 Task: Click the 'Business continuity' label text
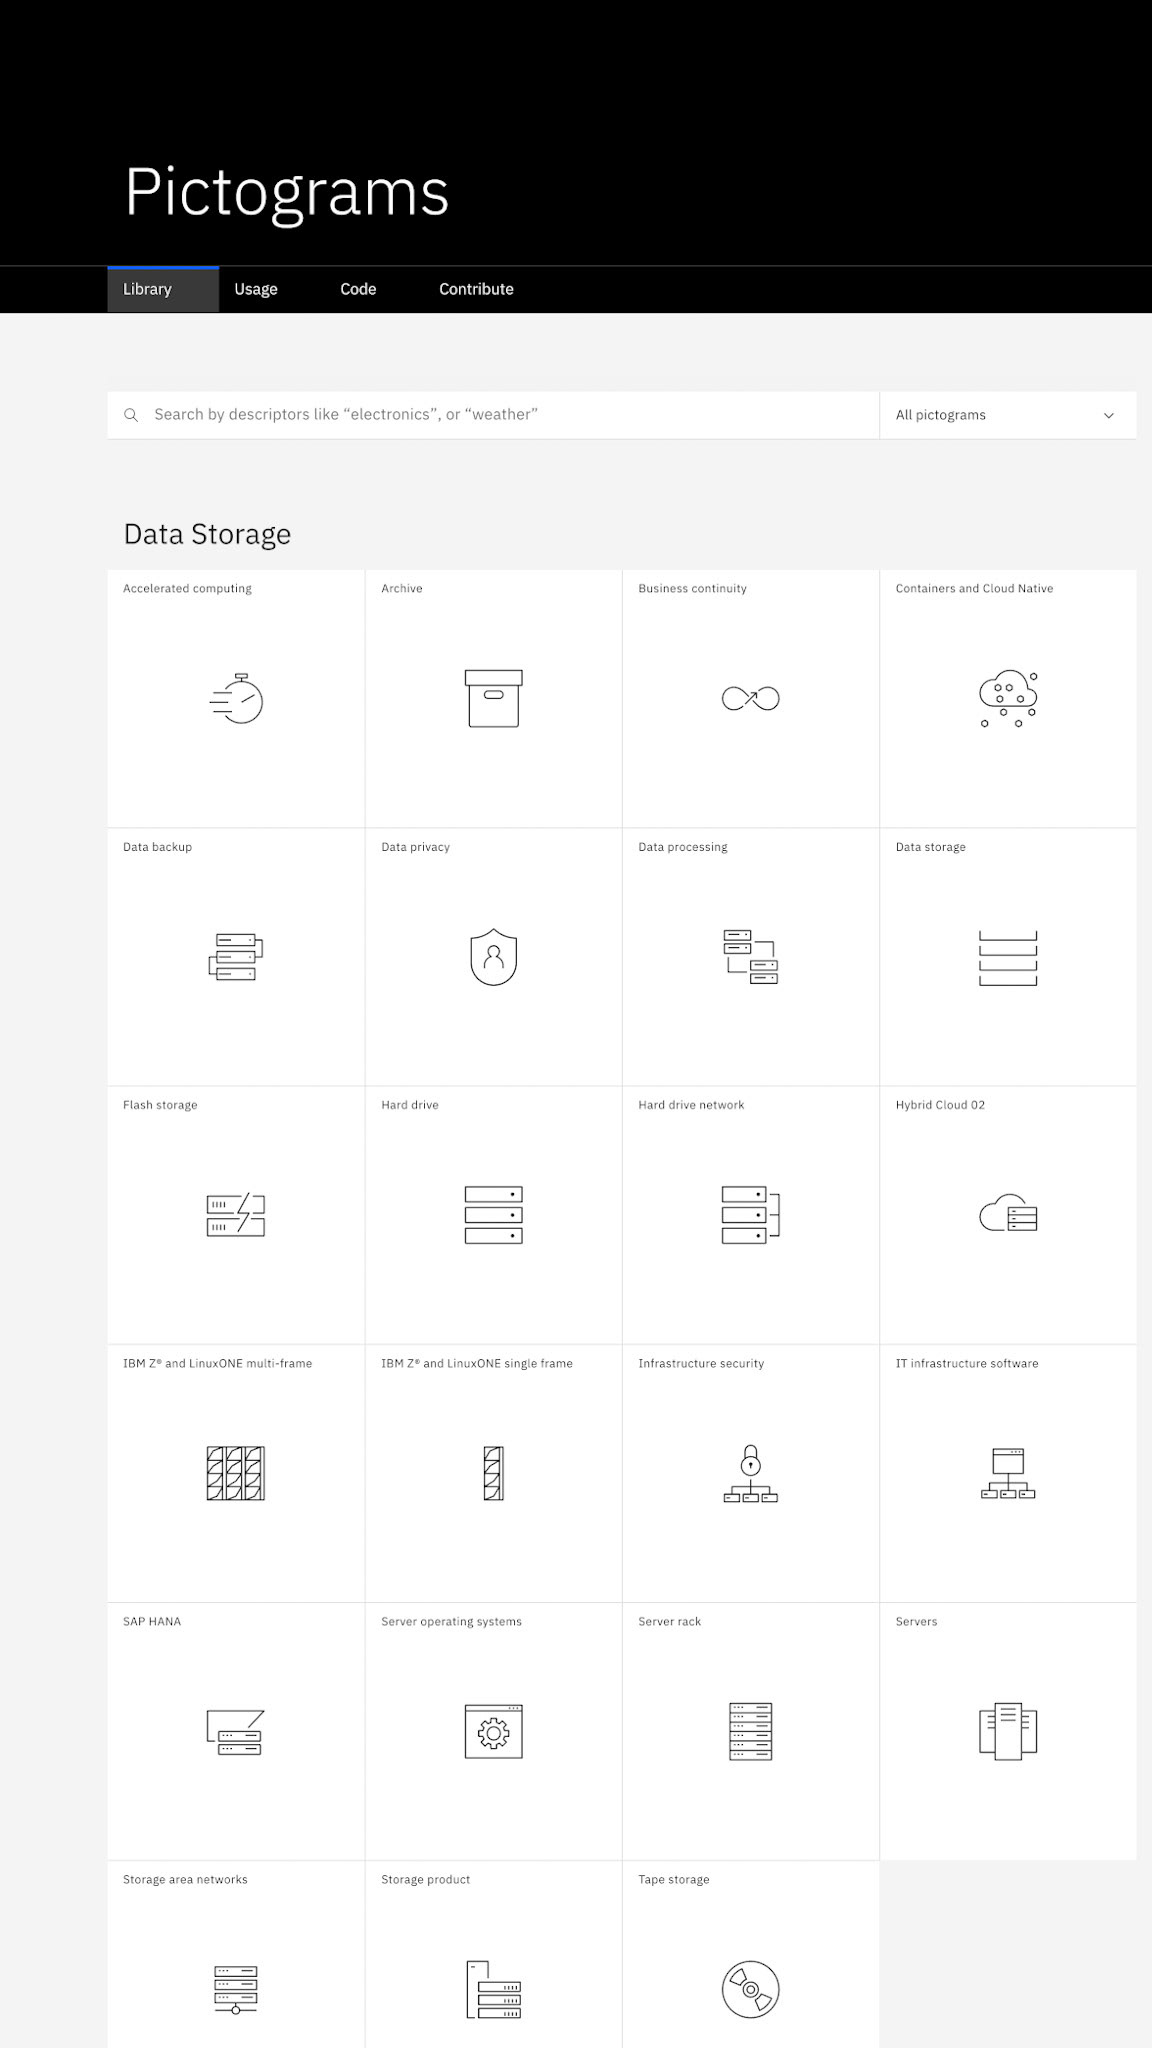click(692, 588)
